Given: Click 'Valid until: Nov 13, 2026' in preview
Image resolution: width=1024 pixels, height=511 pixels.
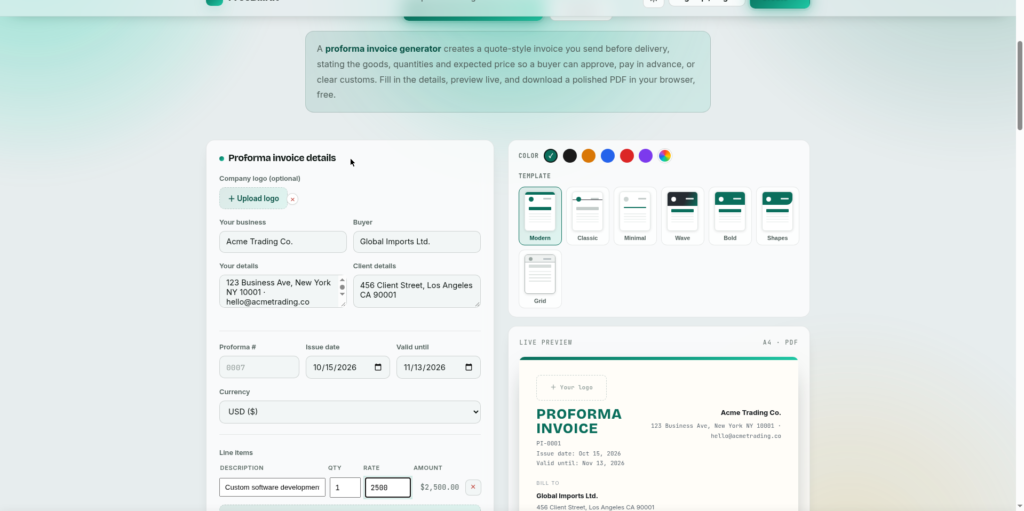Looking at the screenshot, I should point(581,463).
